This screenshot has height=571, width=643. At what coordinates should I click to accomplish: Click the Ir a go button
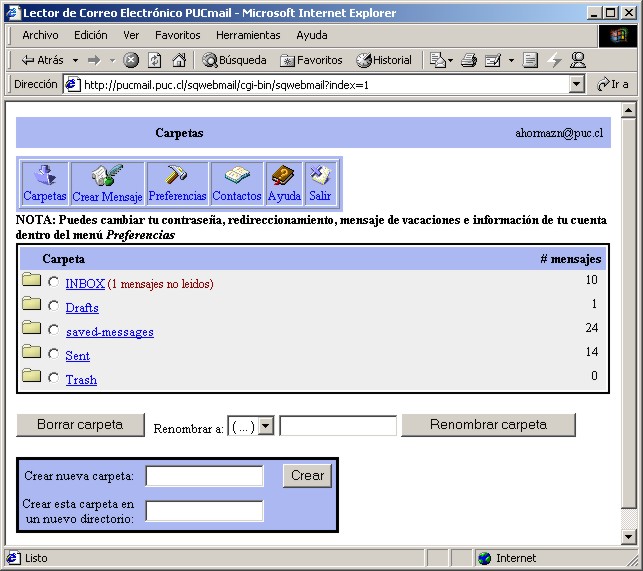(613, 85)
